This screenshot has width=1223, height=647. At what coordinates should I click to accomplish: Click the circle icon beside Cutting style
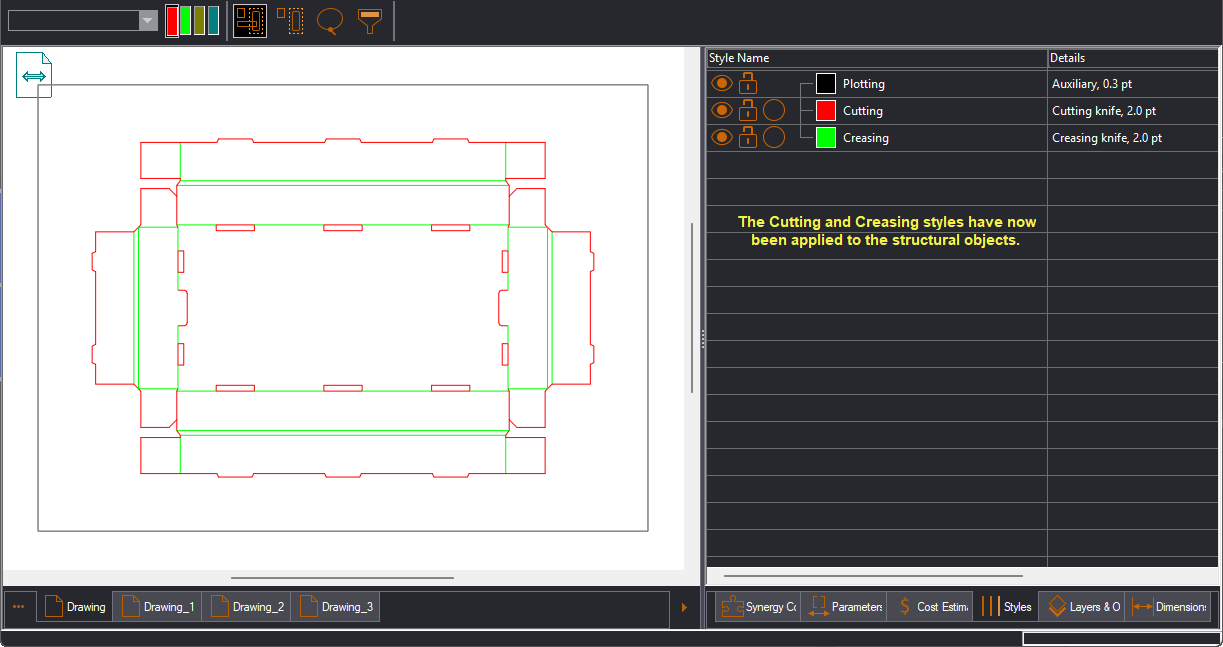(x=774, y=111)
